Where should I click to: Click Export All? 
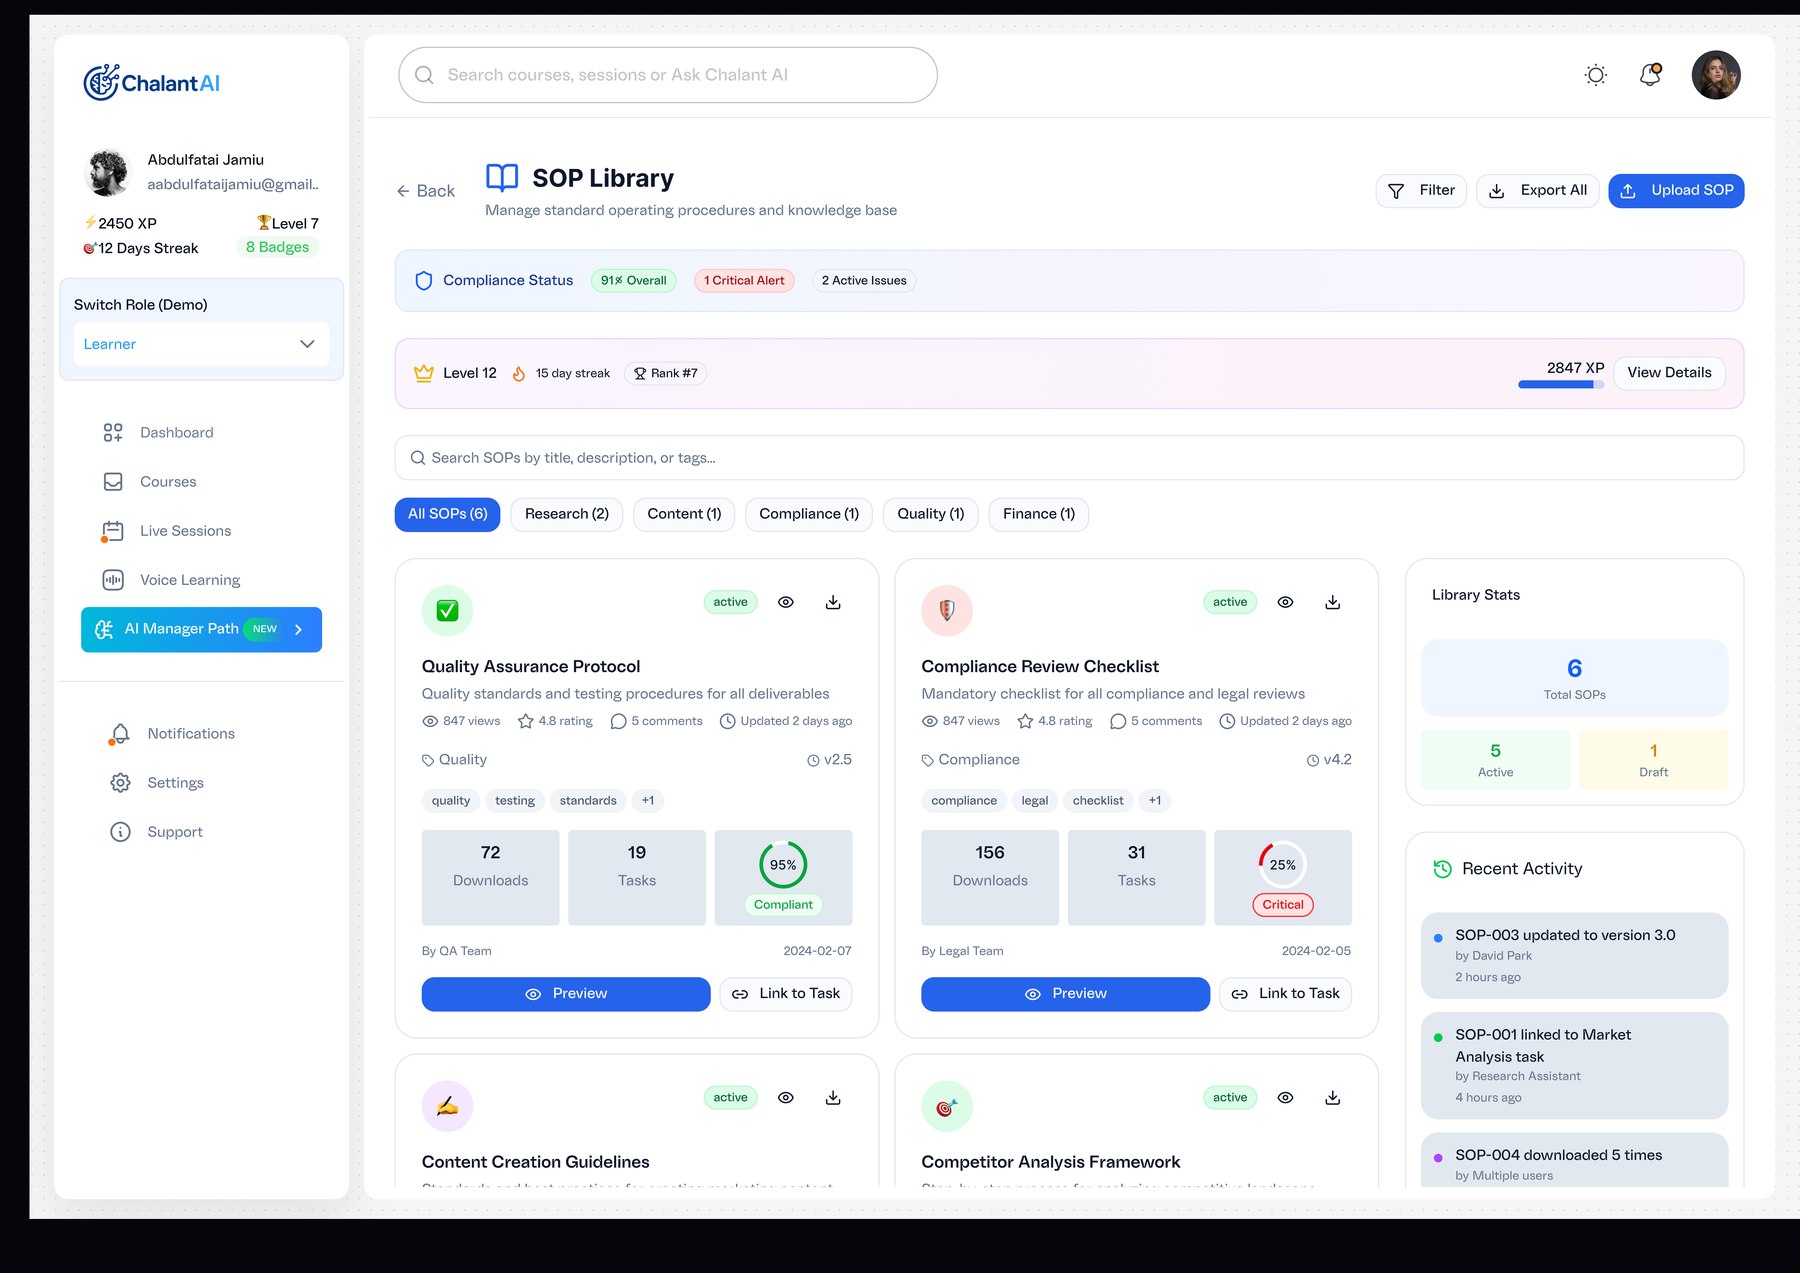point(1538,190)
